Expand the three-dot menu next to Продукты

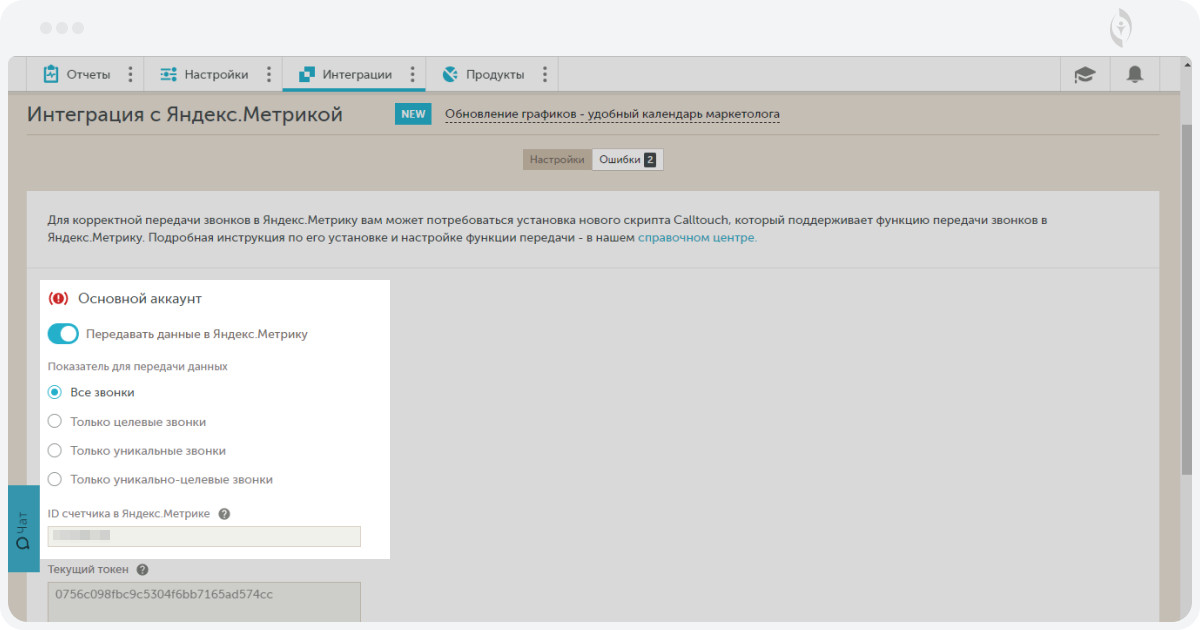(x=545, y=74)
